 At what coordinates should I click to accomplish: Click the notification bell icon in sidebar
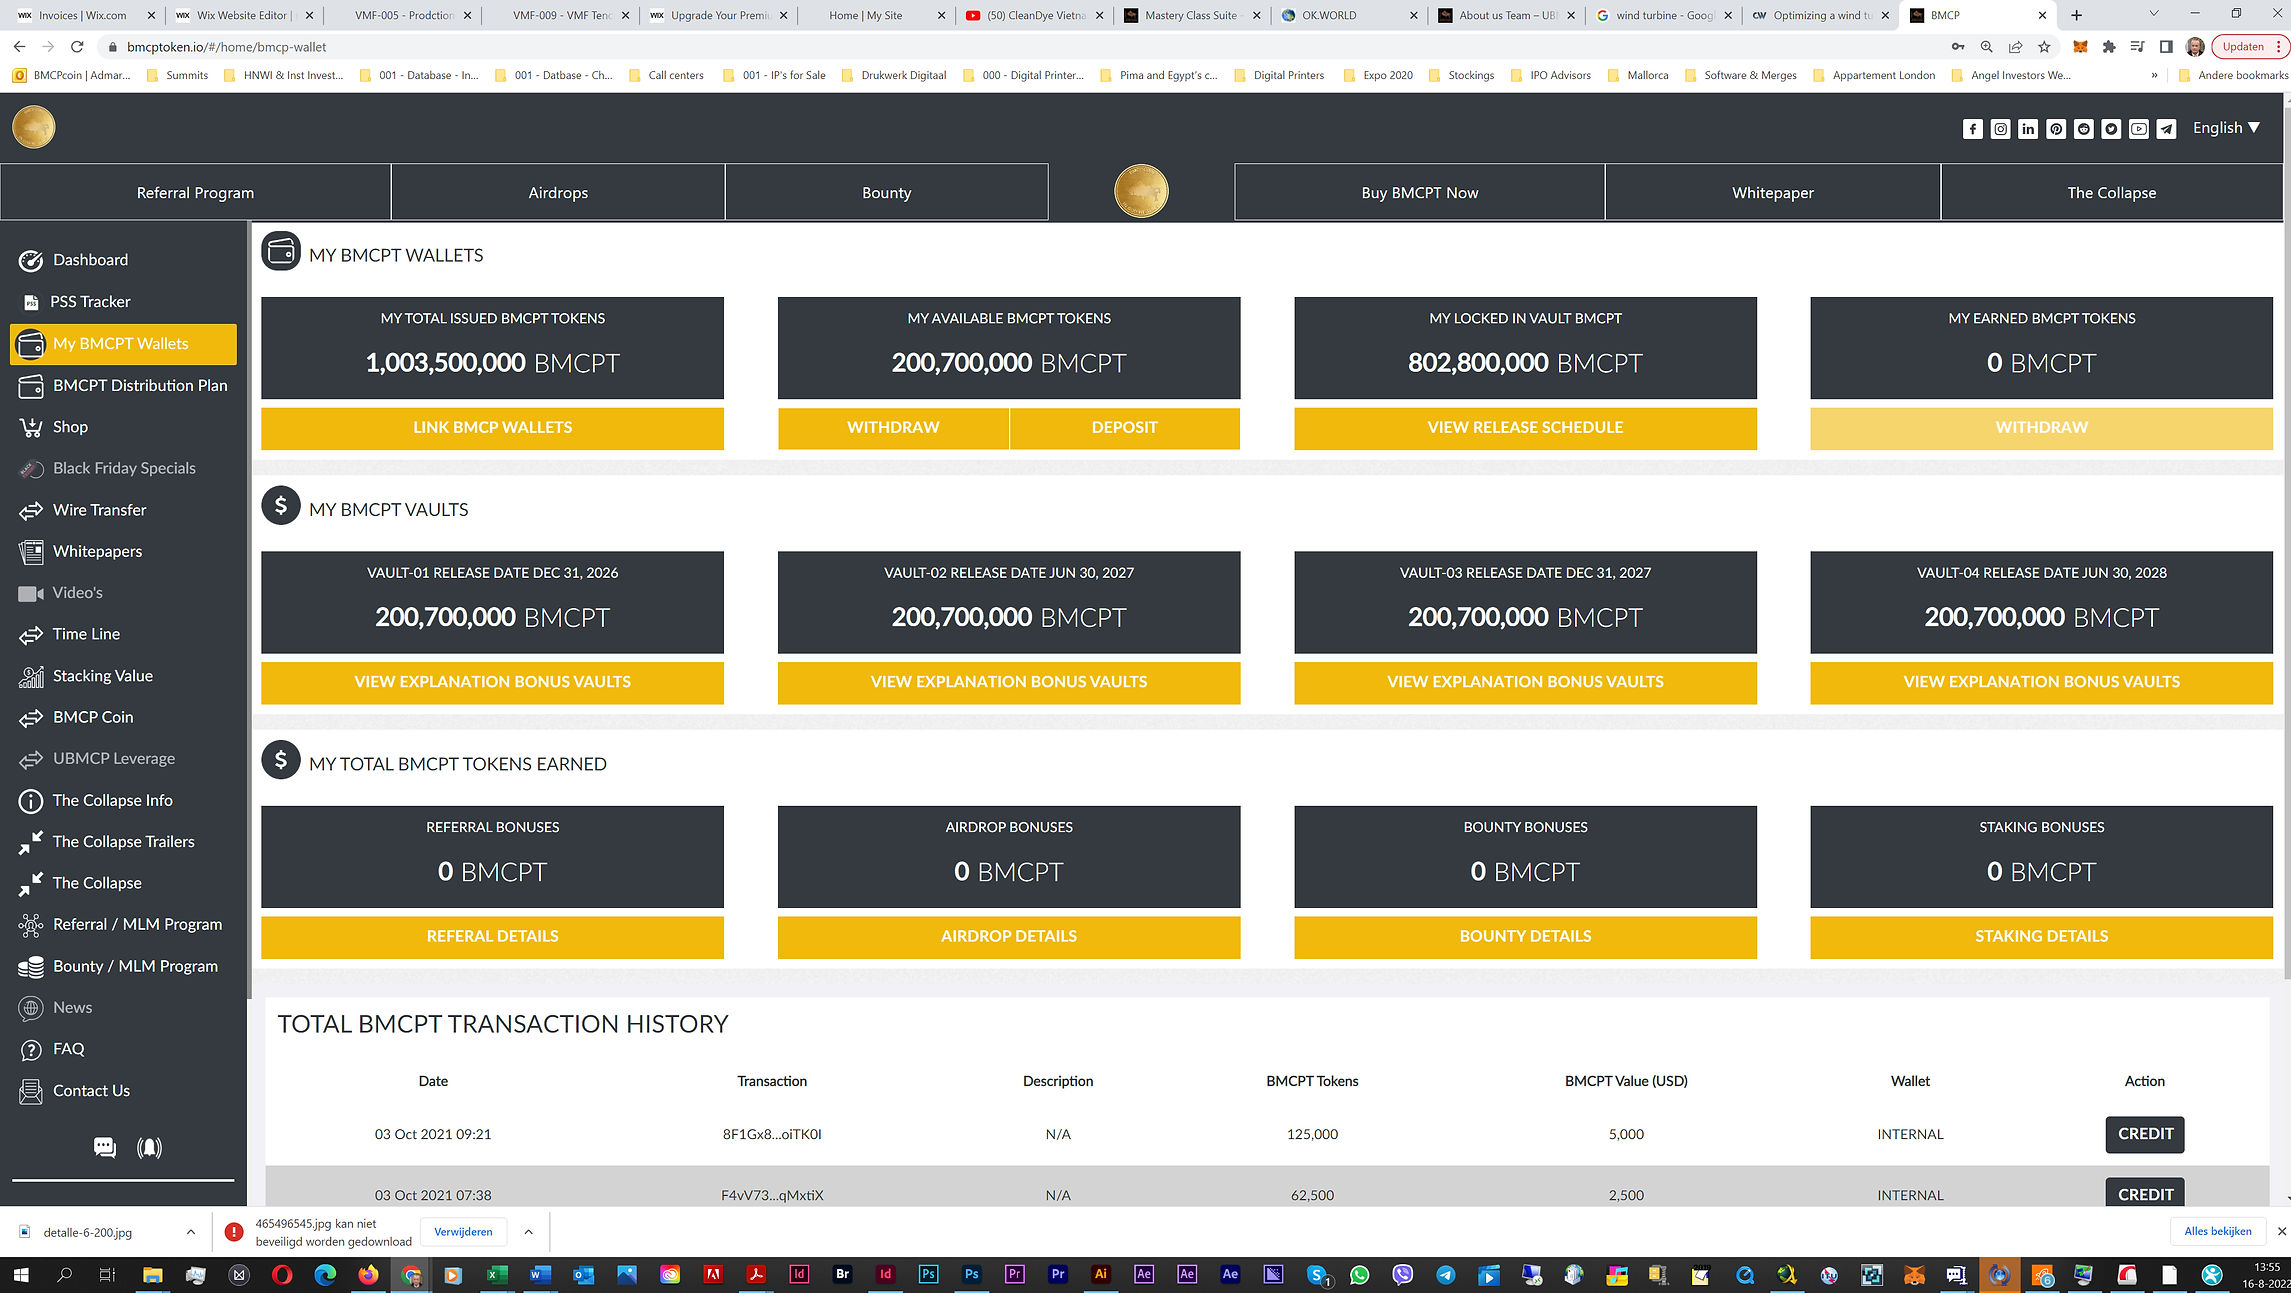pyautogui.click(x=149, y=1147)
